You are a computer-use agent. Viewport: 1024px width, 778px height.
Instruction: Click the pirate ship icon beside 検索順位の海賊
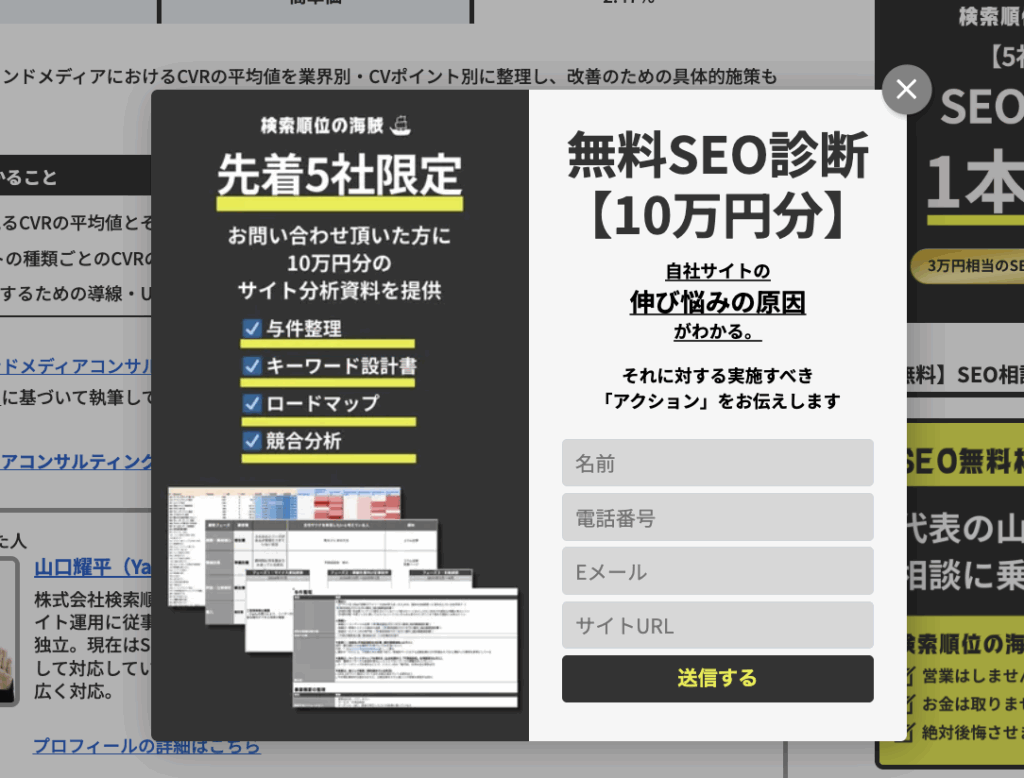click(x=400, y=125)
